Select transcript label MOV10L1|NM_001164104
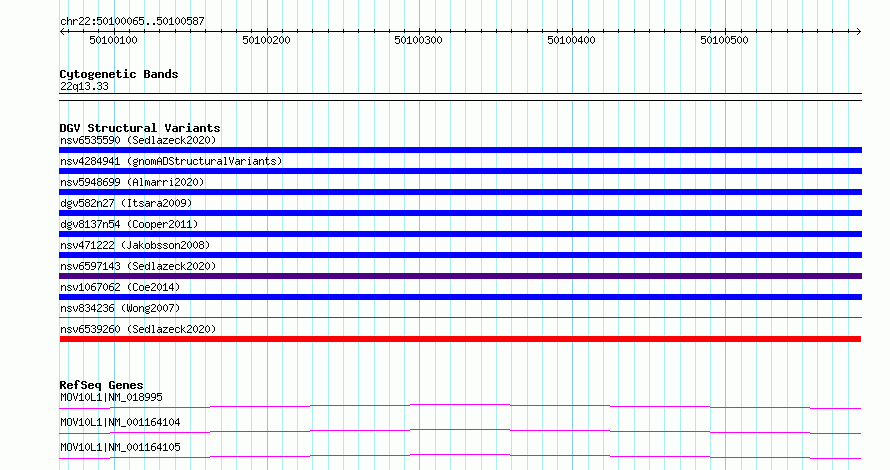 pos(120,422)
